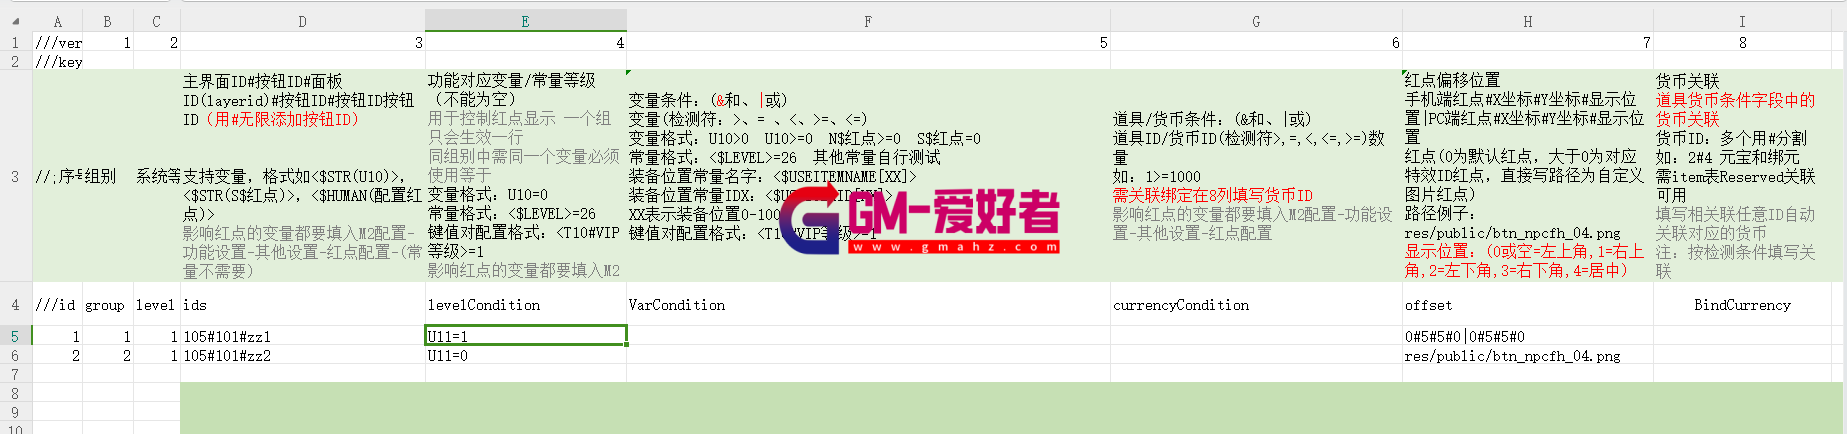
Task: Click the description cell starting 红点偏移位置
Action: tap(1527, 176)
